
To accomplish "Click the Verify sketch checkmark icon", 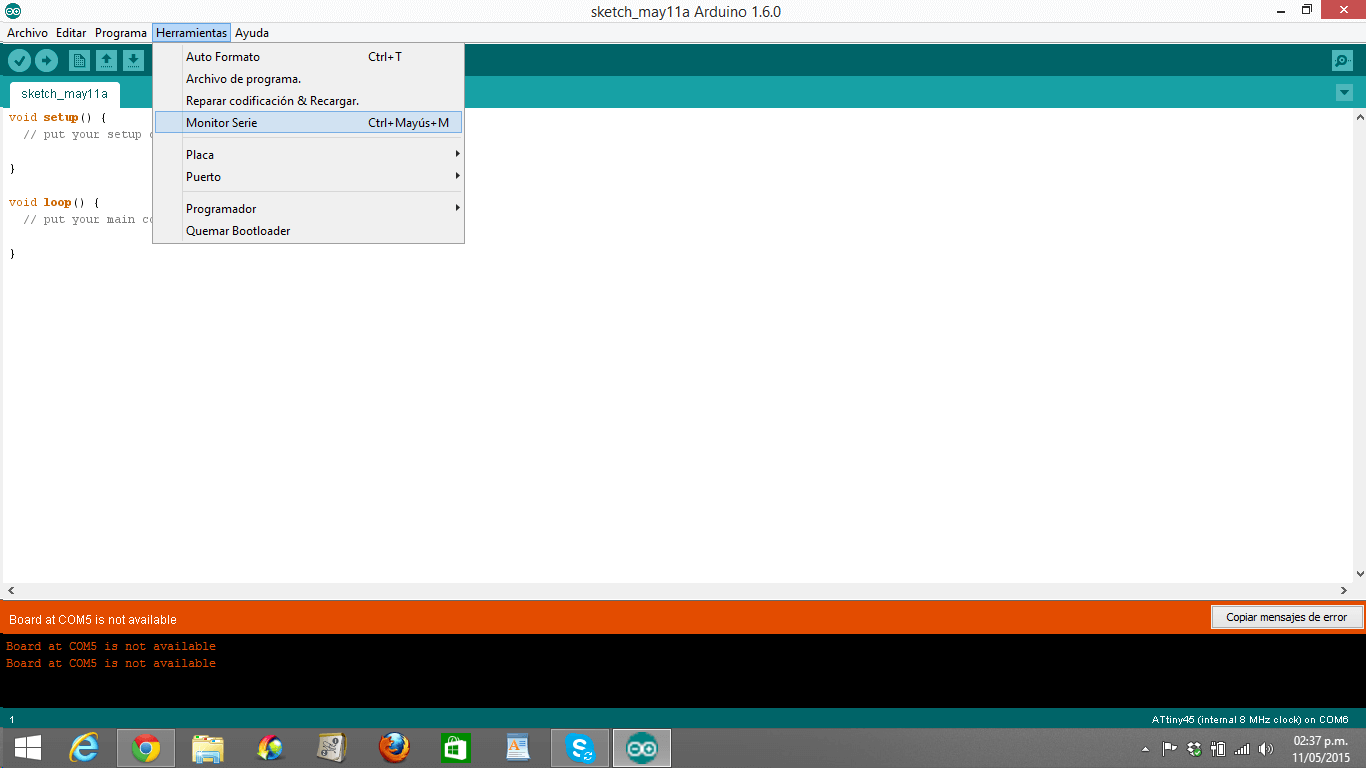I will (x=19, y=61).
